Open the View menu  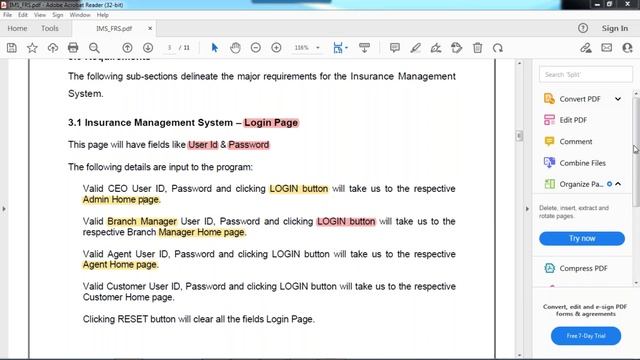[40, 15]
